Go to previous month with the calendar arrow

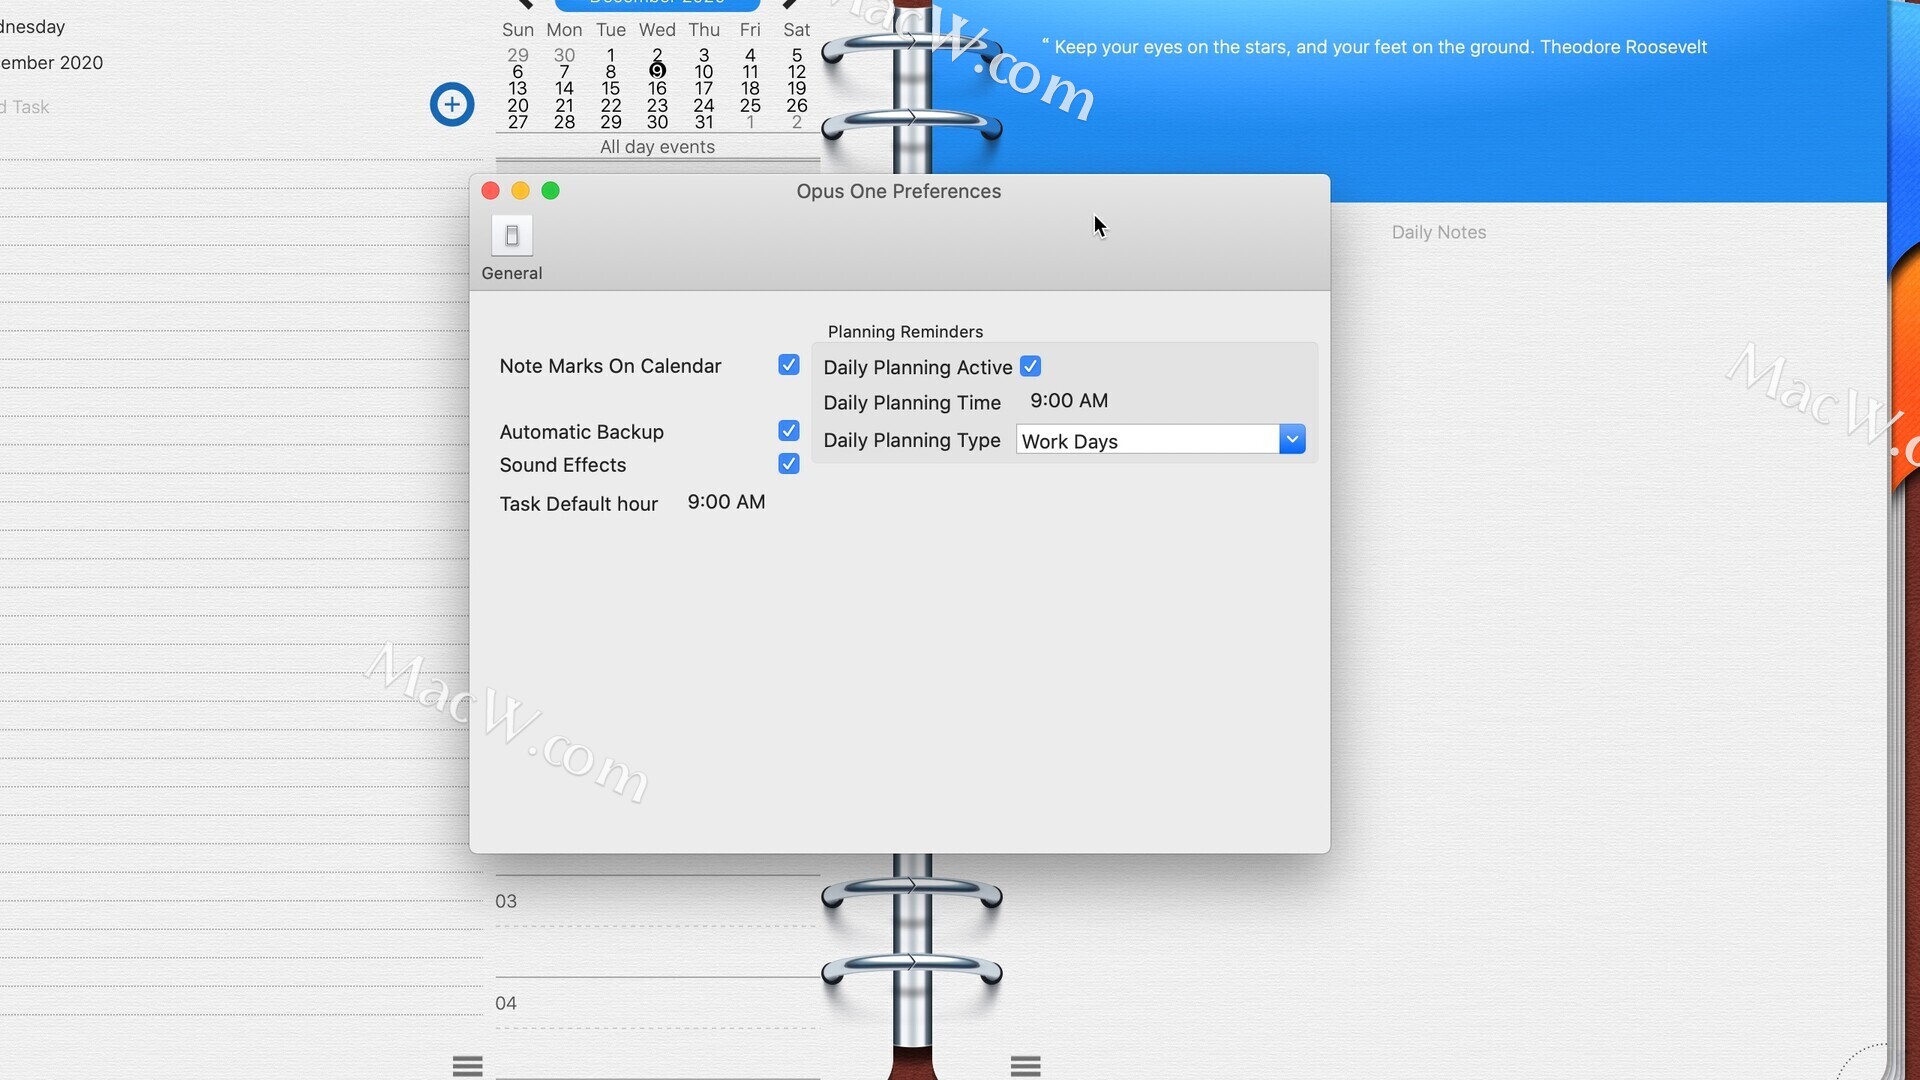click(x=524, y=4)
